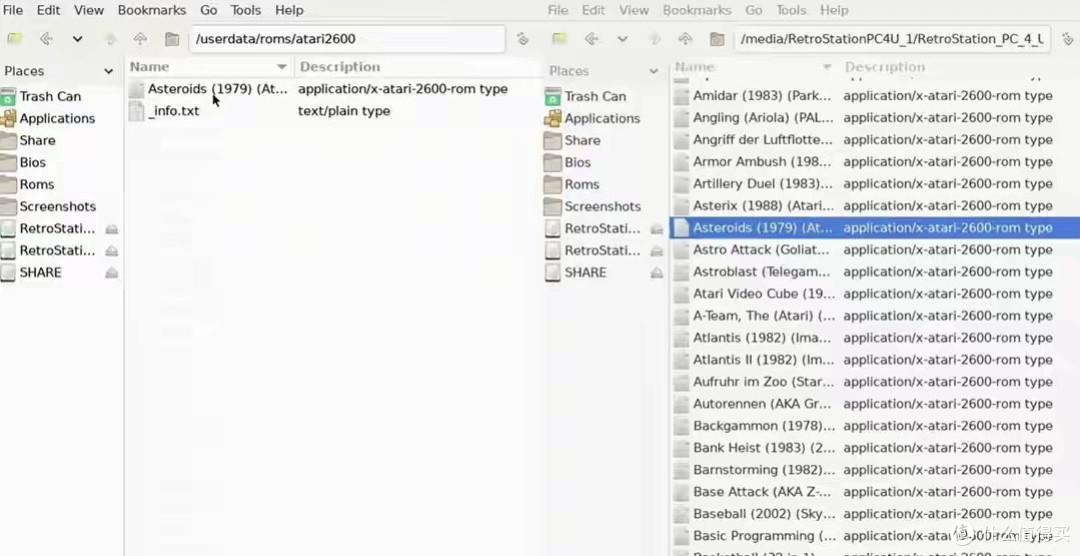Open the Go menu in left window
This screenshot has height=556, width=1080.
pyautogui.click(x=209, y=10)
